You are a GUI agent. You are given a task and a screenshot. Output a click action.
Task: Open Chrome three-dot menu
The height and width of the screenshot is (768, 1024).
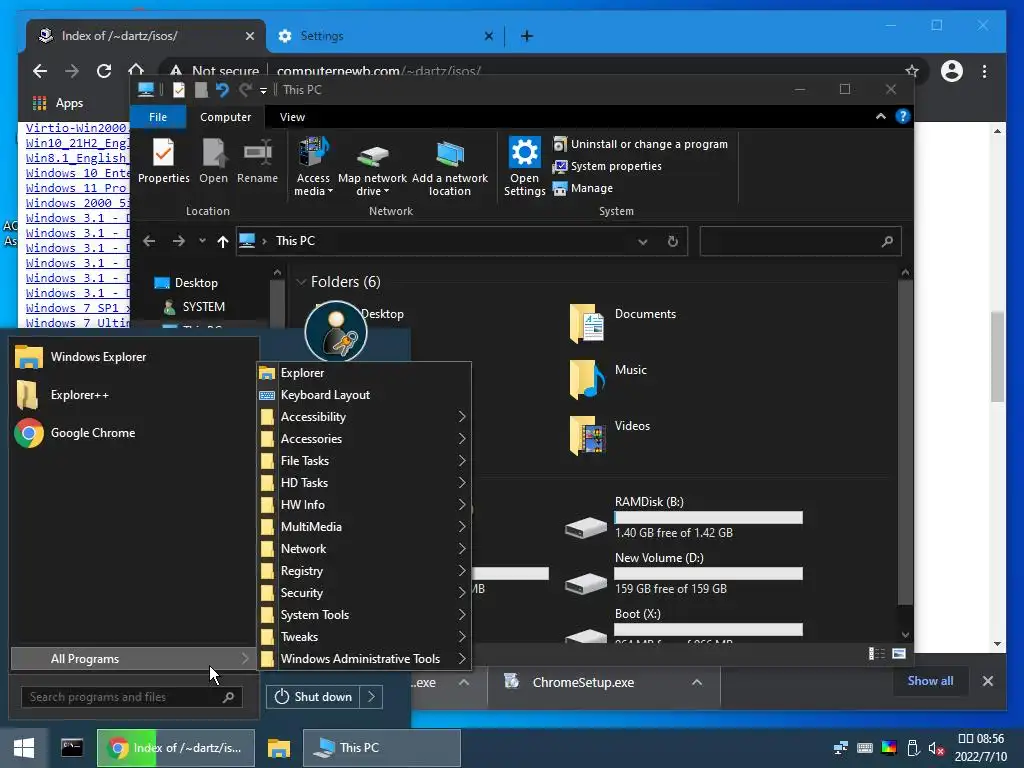pyautogui.click(x=984, y=71)
